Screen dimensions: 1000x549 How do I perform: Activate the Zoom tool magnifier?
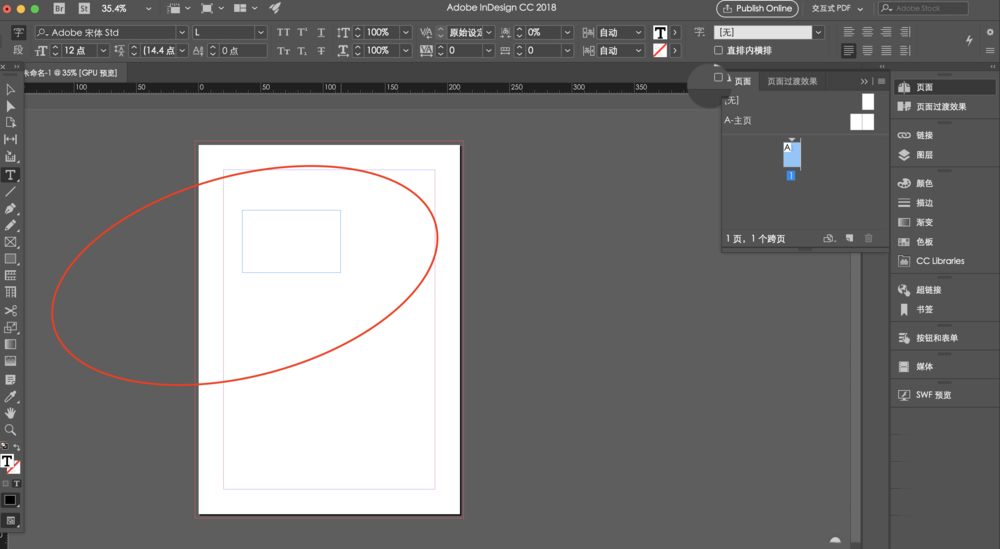coord(10,430)
